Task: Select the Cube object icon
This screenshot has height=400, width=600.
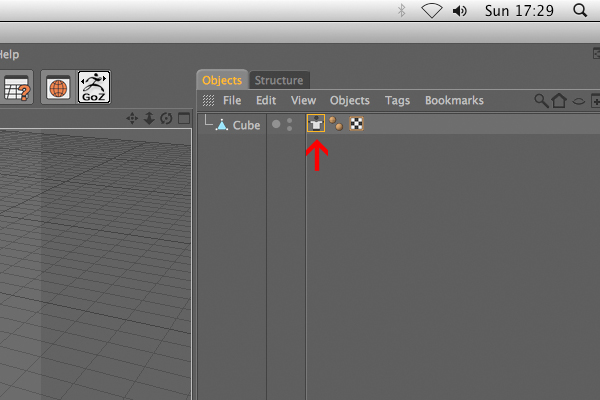Action: (222, 124)
